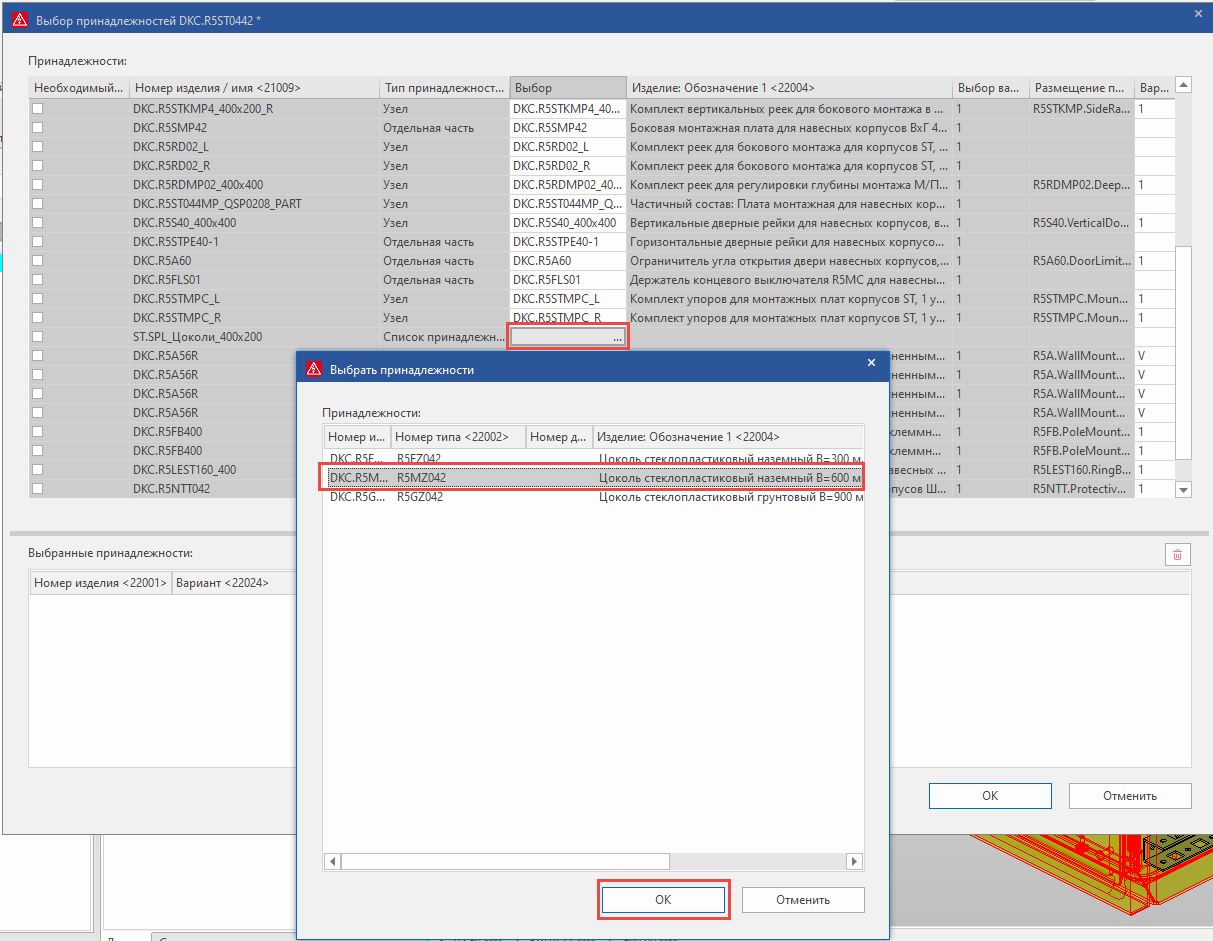
Task: Toggle checkbox for DKC.R5A60 row
Action: pos(38,260)
